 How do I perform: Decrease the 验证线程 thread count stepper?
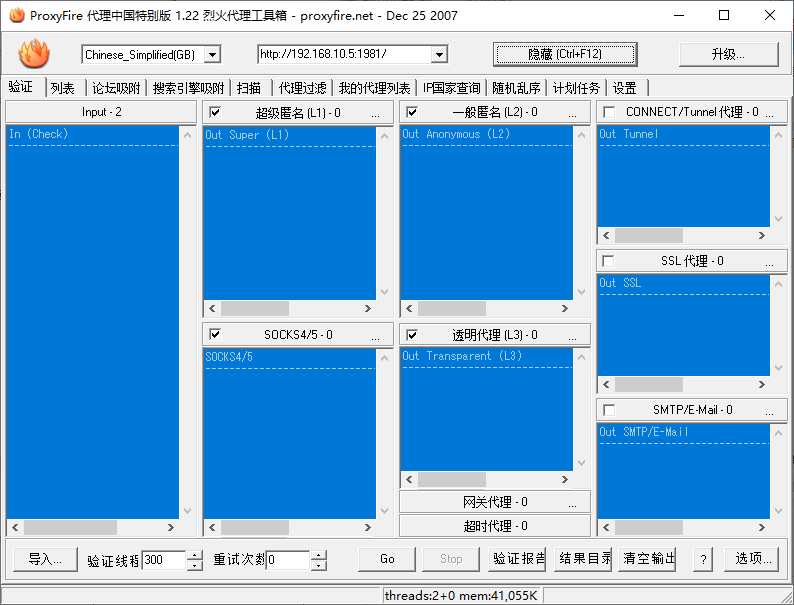(195, 565)
